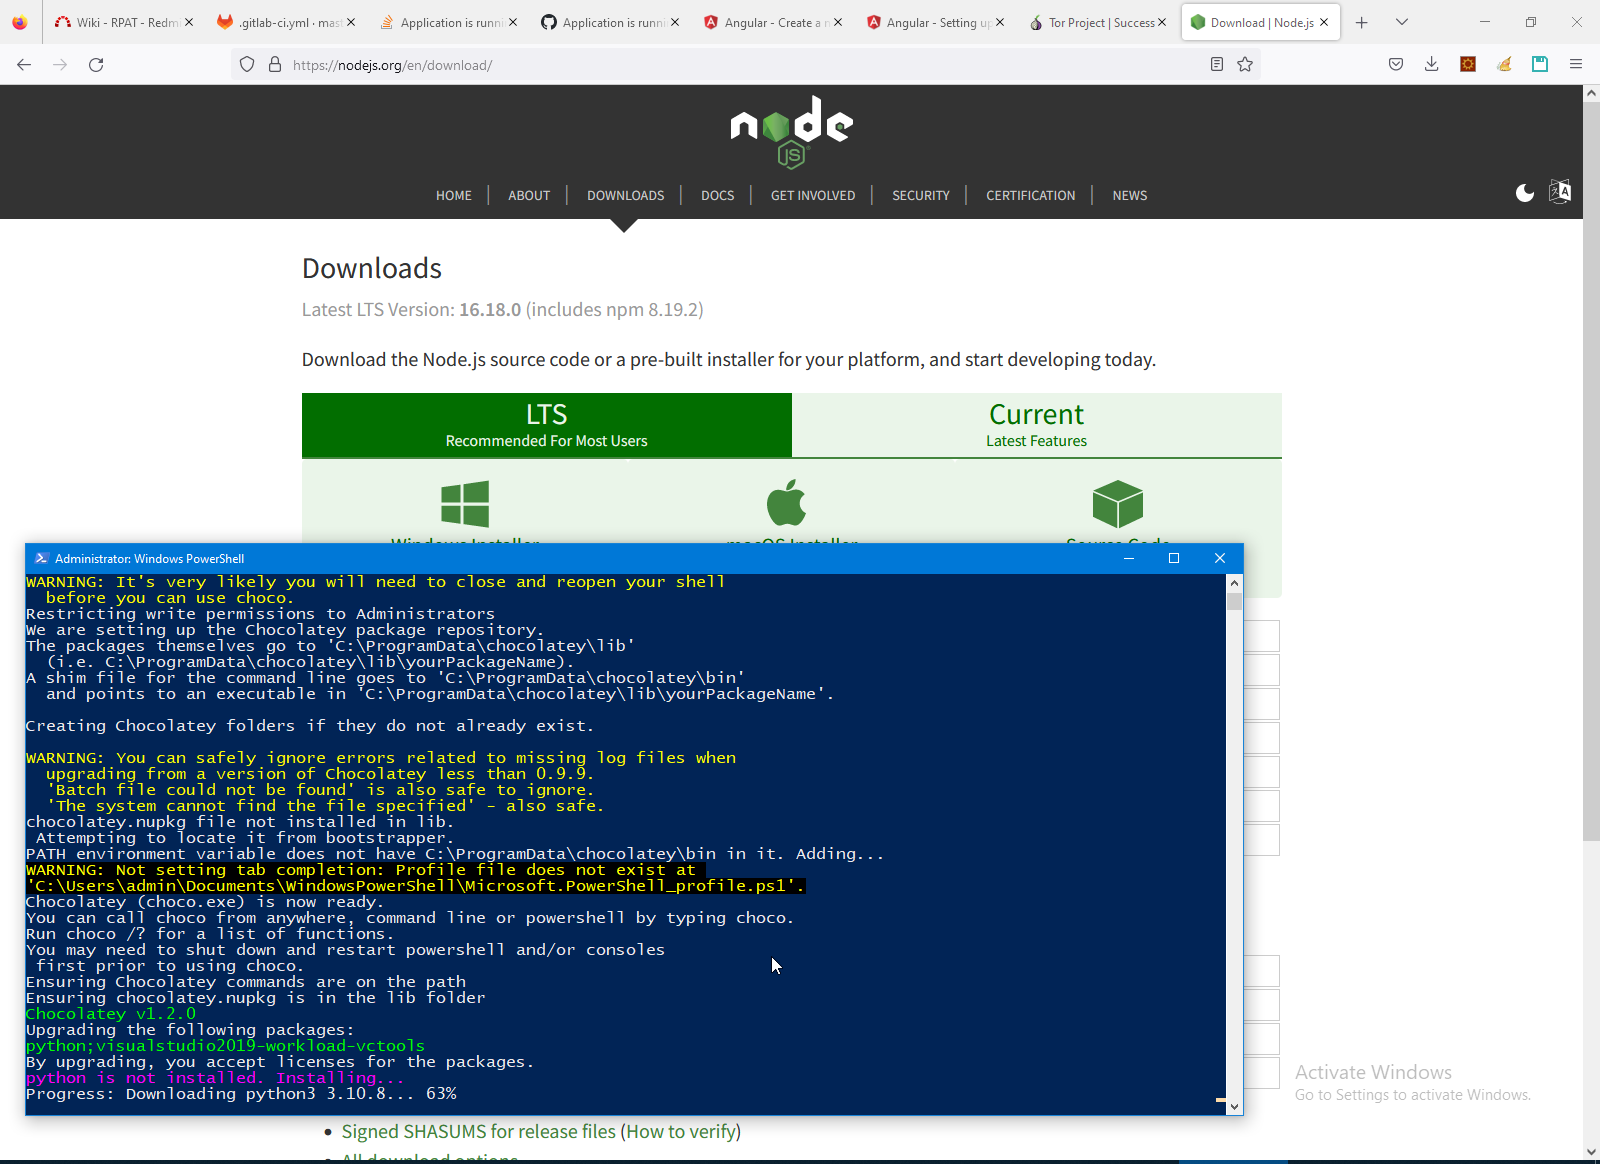Close the Download | Node.js tab
The image size is (1600, 1164).
tap(1324, 22)
